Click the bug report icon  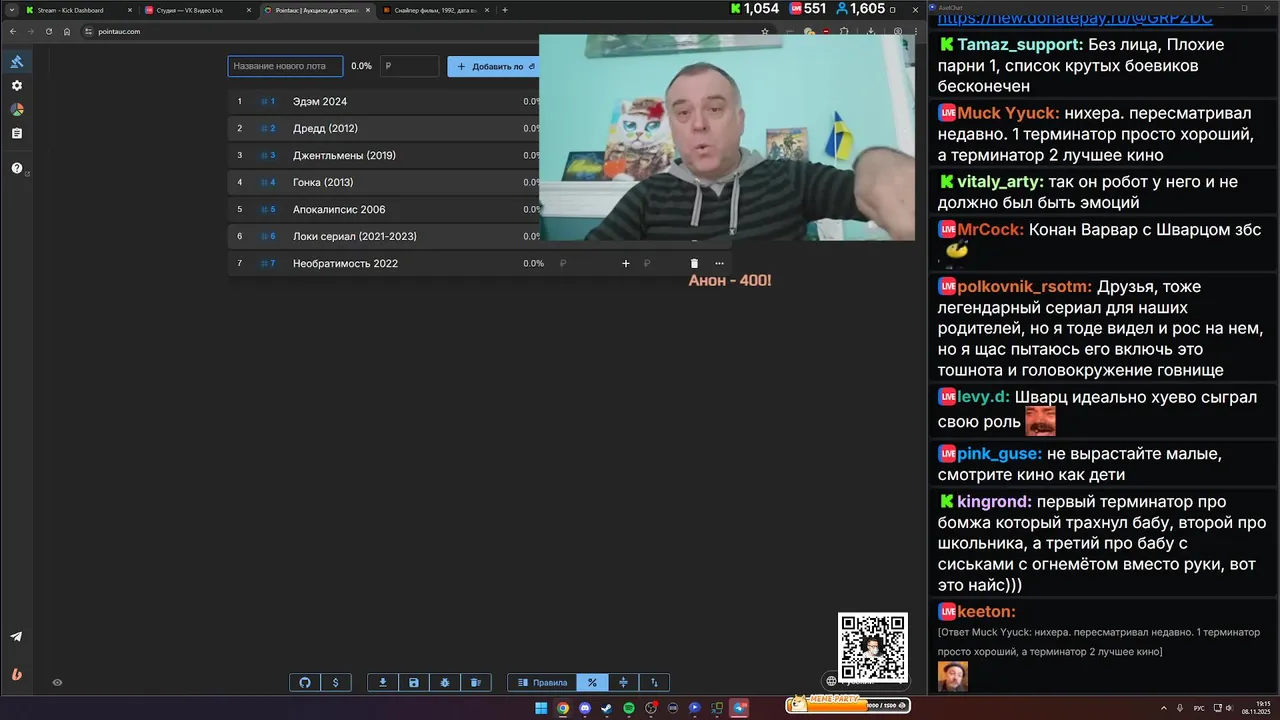[444, 683]
